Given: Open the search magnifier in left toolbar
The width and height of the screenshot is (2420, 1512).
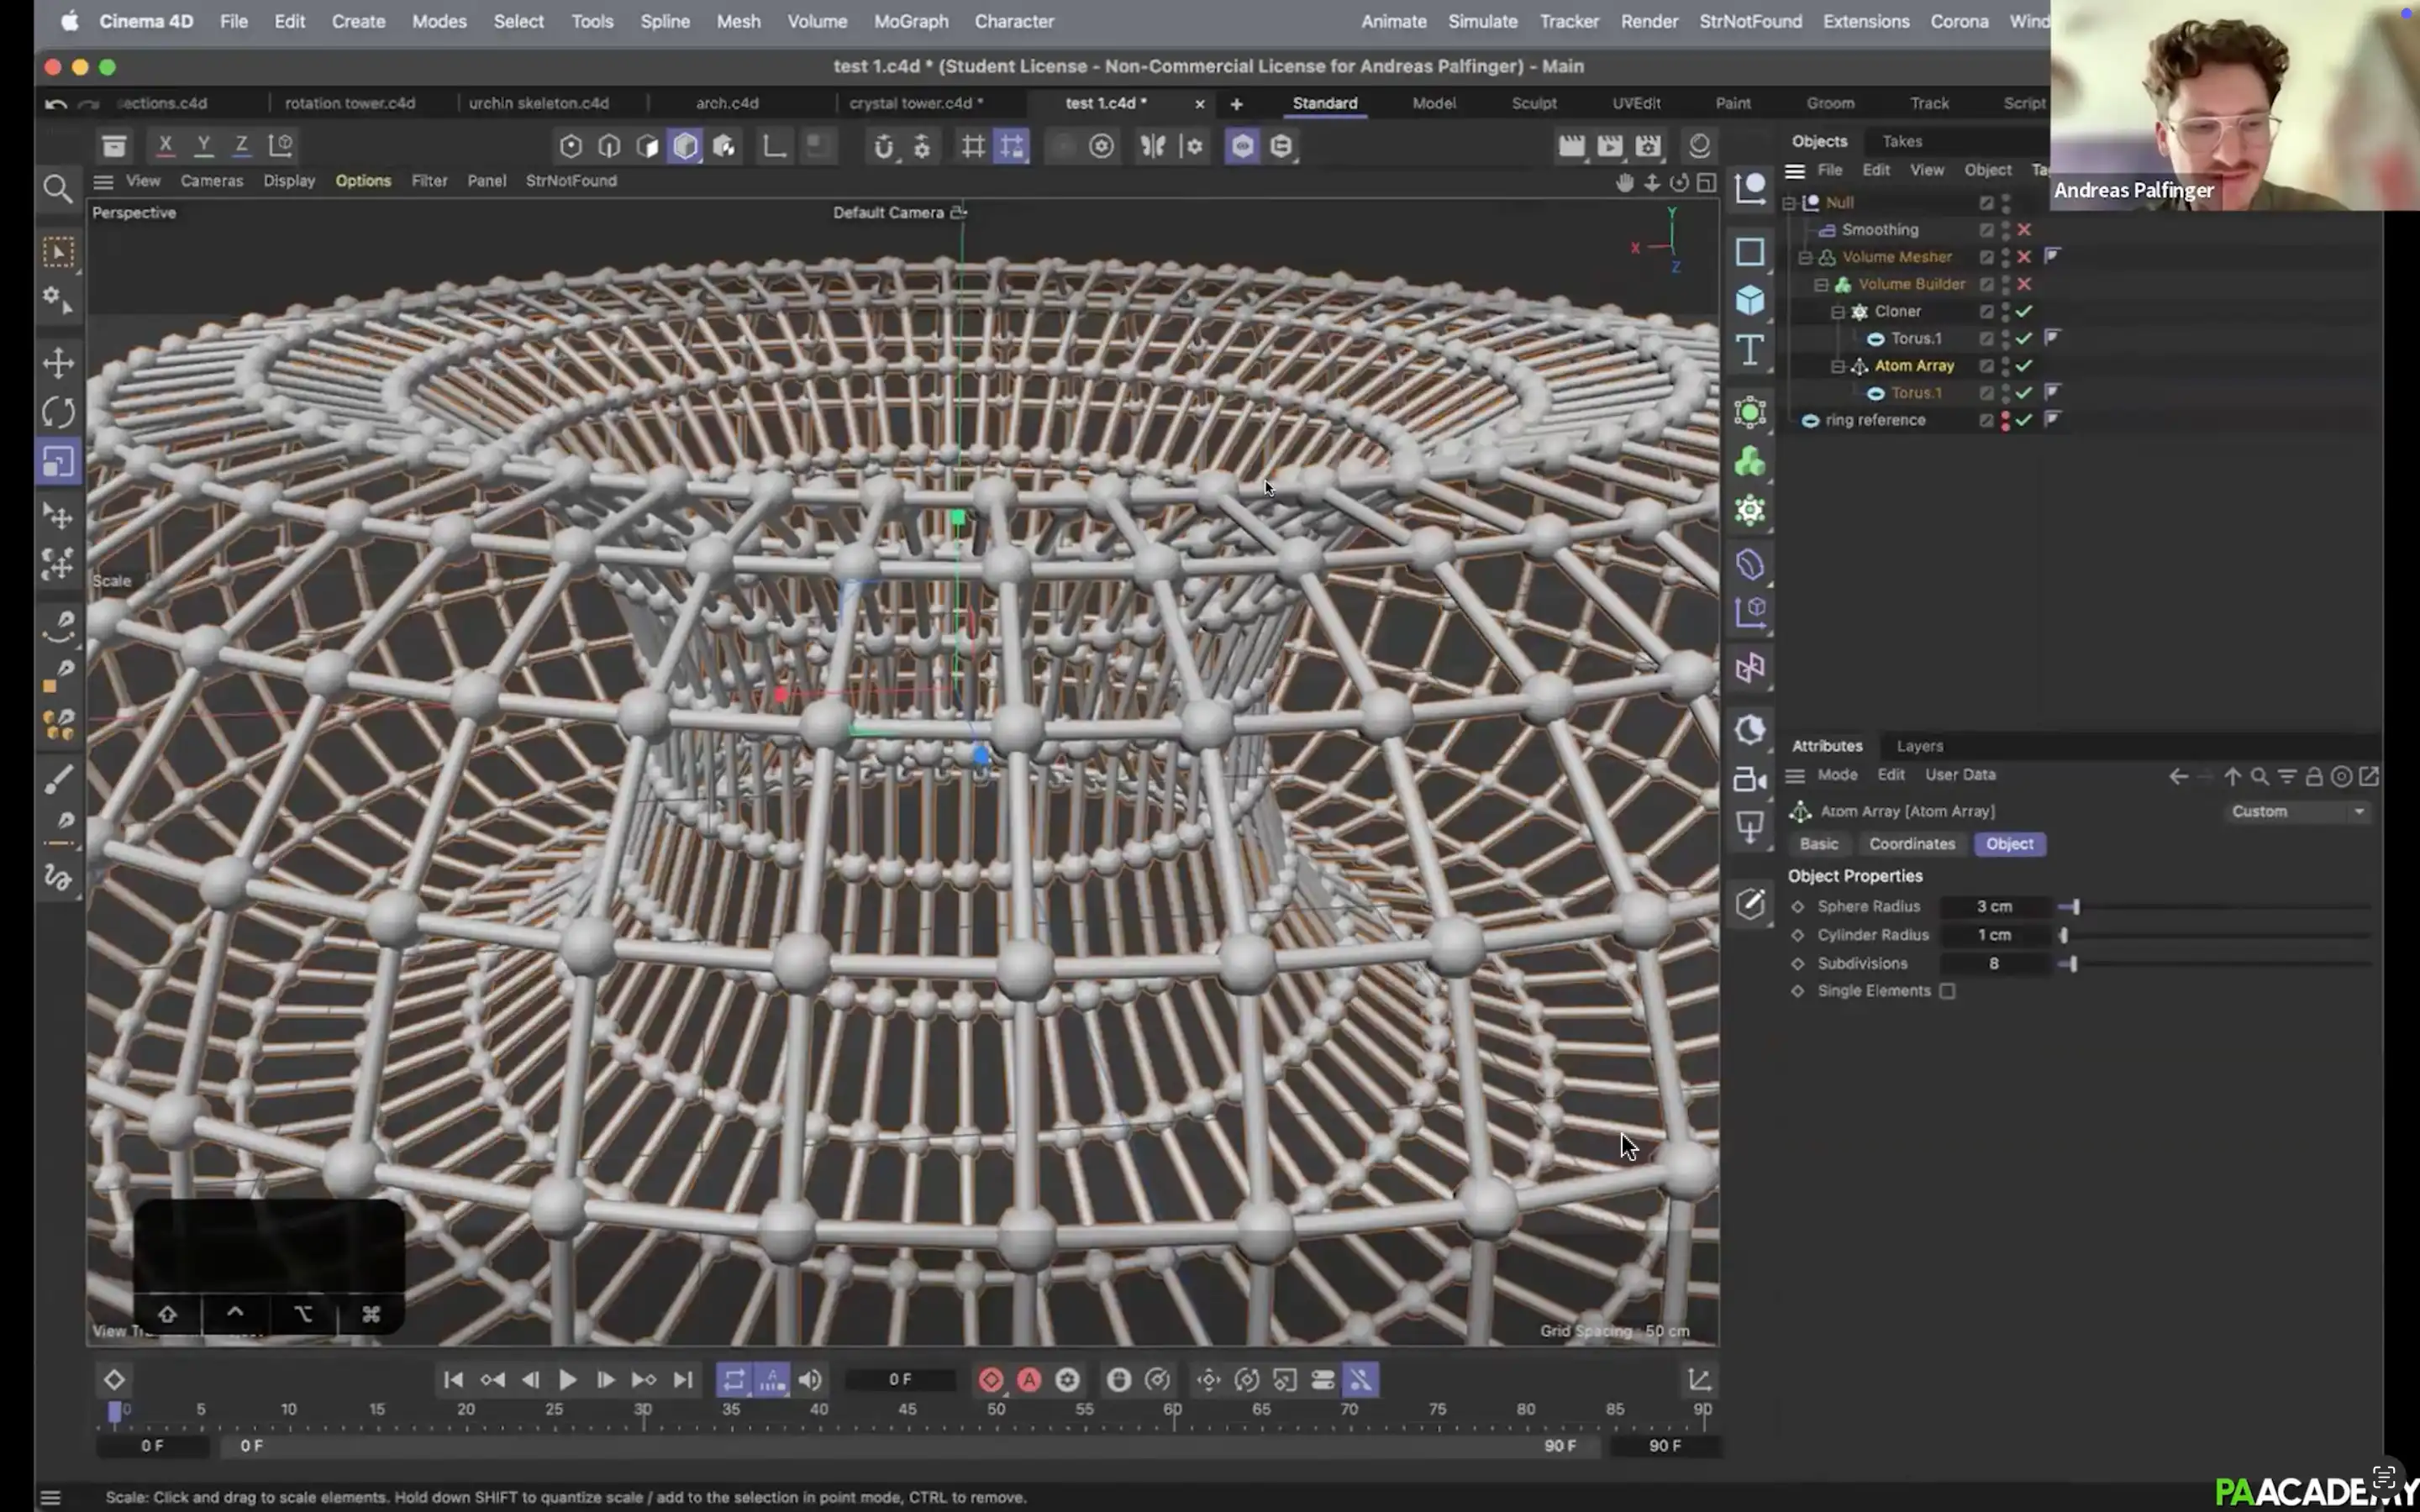Looking at the screenshot, I should pos(58,189).
